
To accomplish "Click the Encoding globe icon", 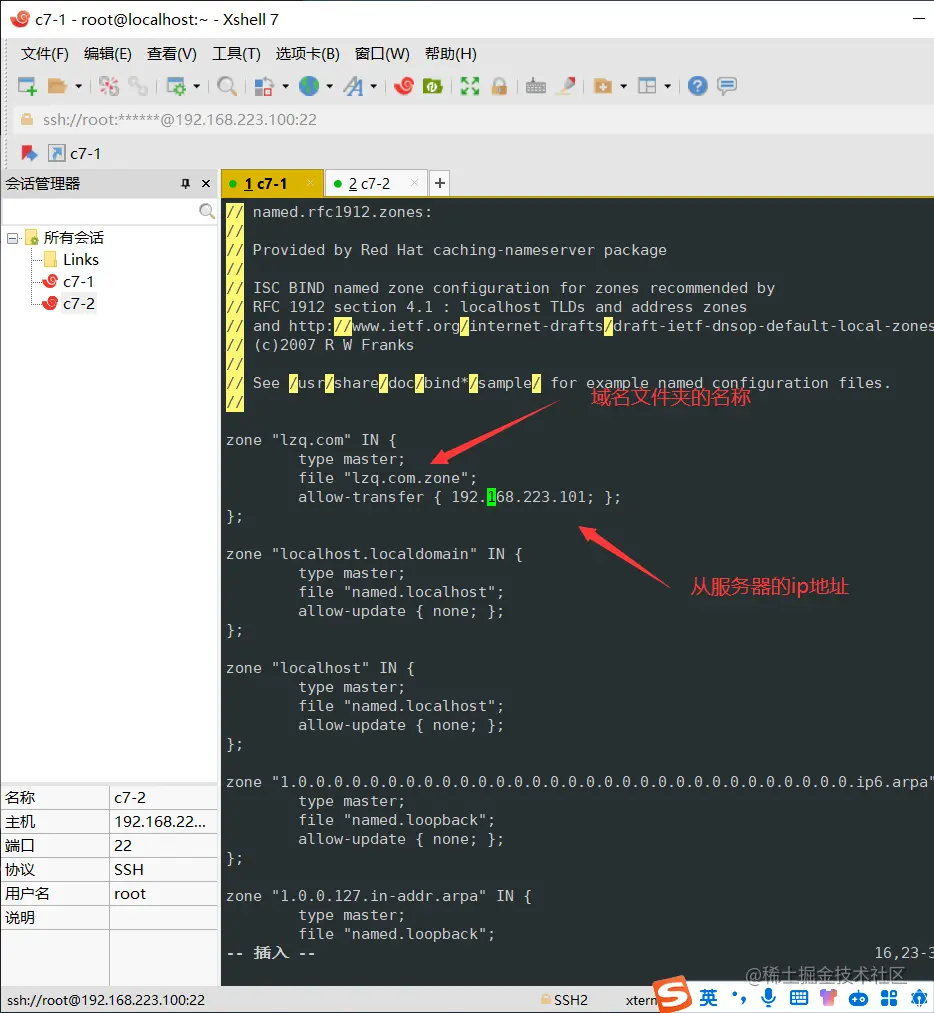I will [309, 86].
